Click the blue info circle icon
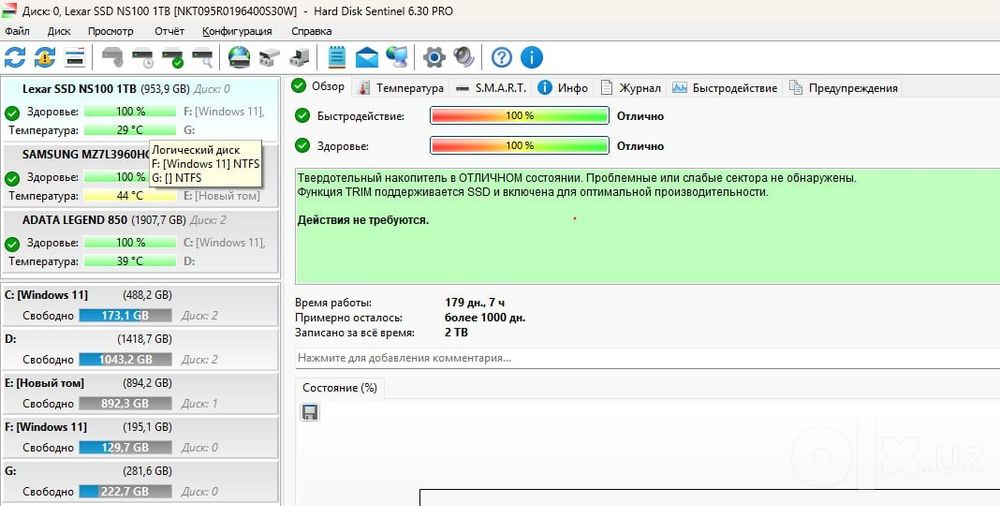 click(532, 57)
